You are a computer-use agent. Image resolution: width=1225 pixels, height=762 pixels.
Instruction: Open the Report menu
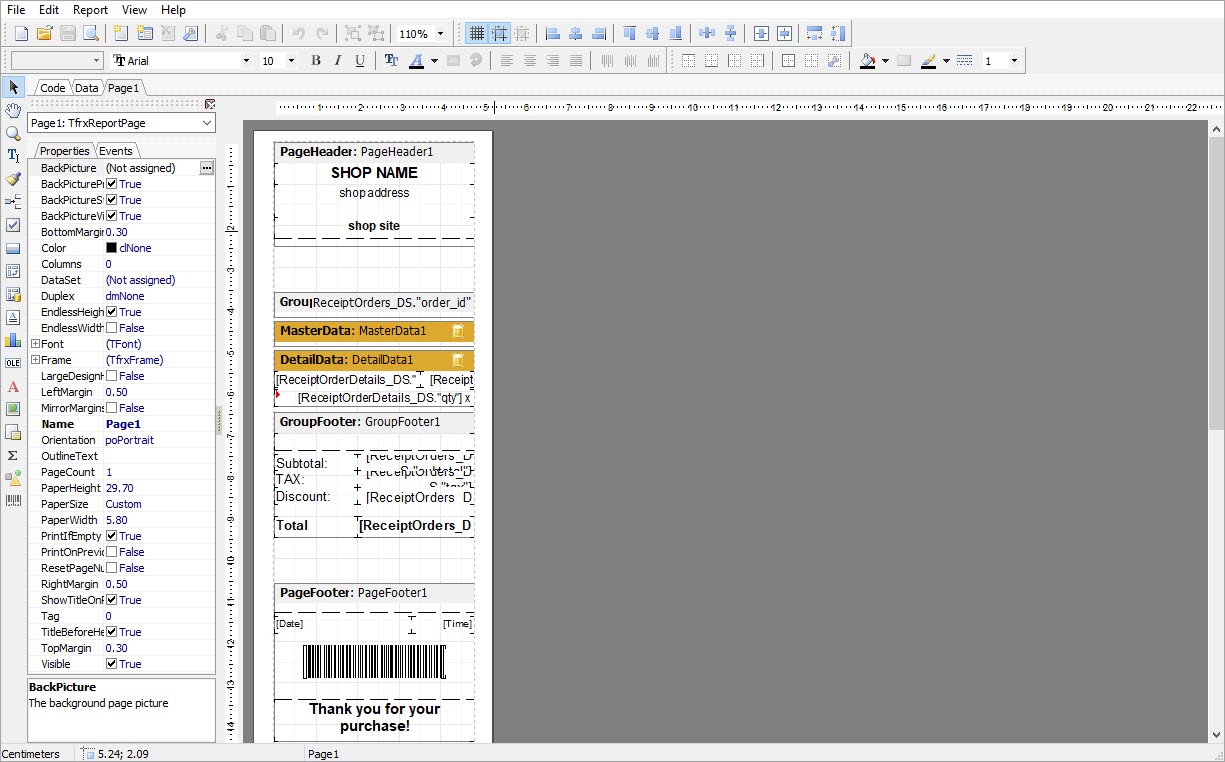[x=90, y=10]
